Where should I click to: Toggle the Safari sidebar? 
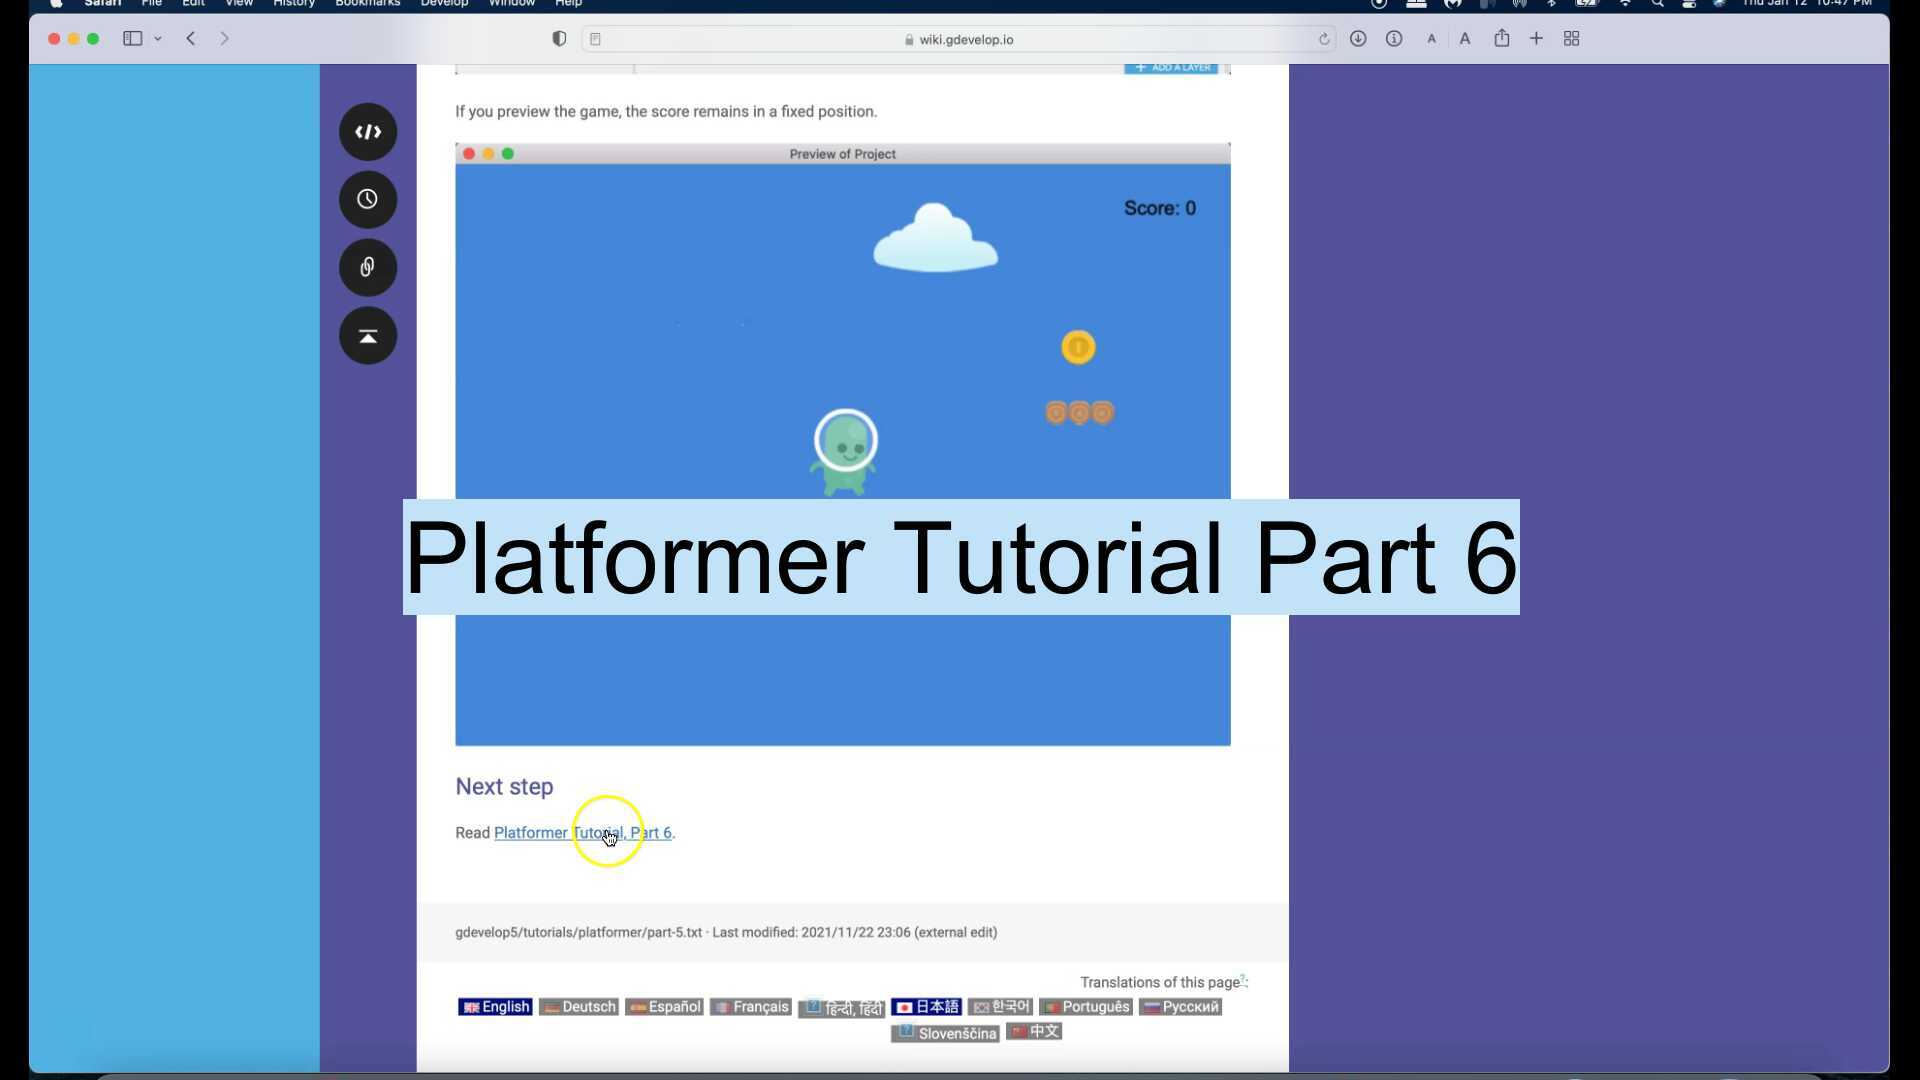pyautogui.click(x=133, y=39)
